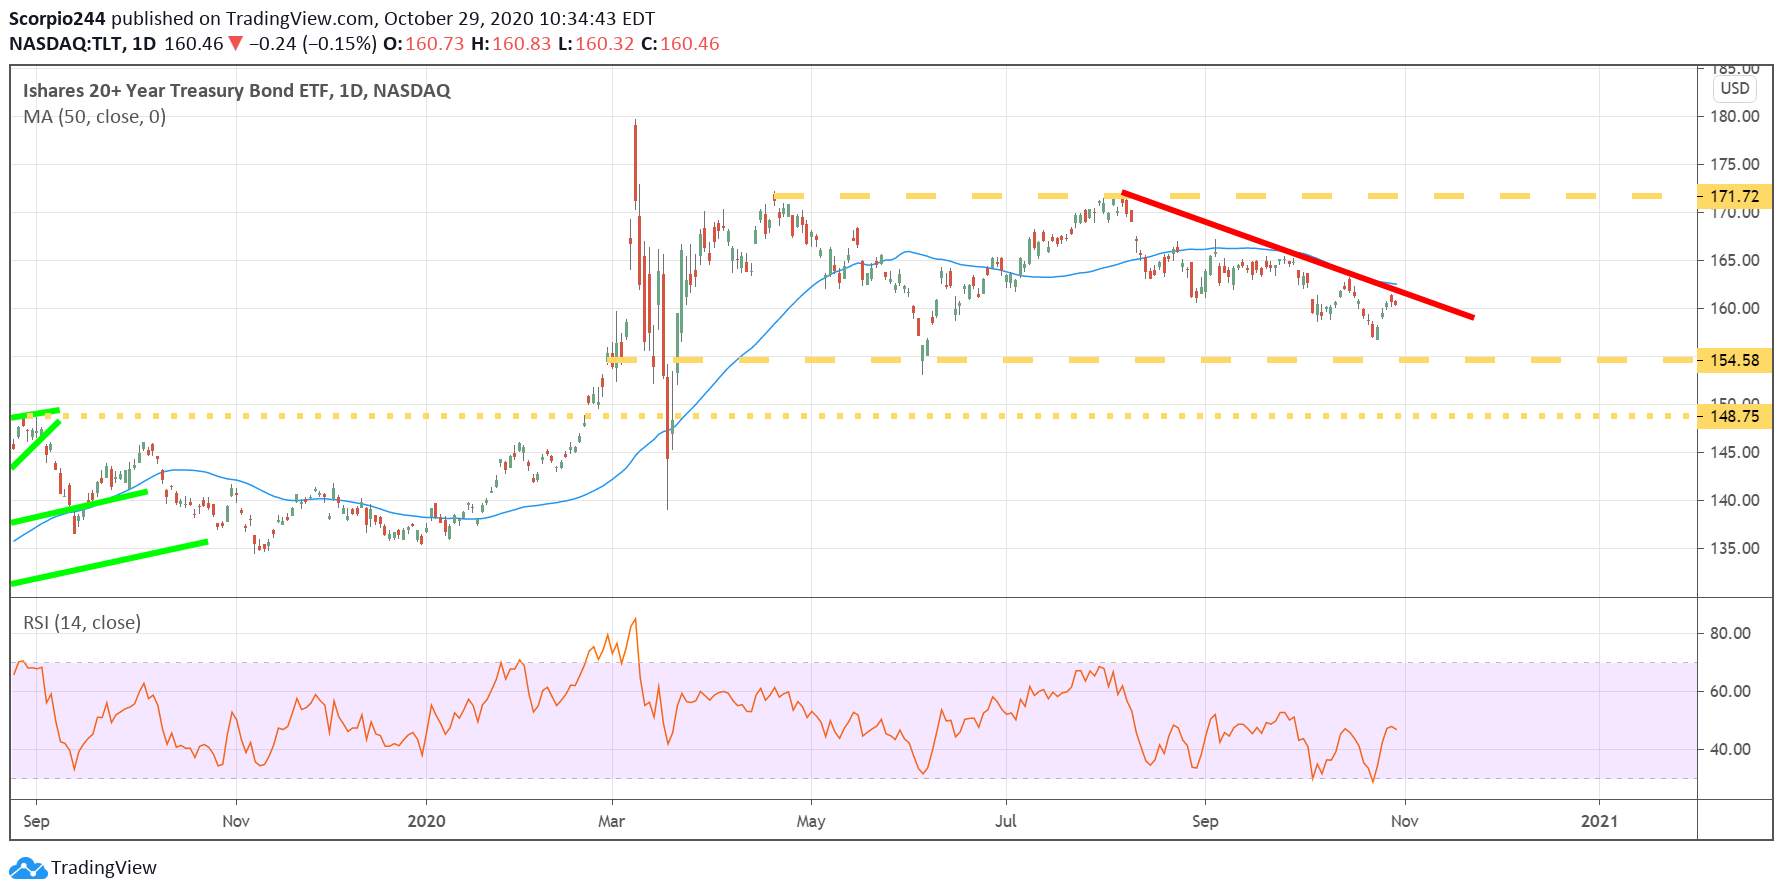The width and height of the screenshot is (1783, 895).
Task: Click the TradingView cloud logo icon
Action: pos(28,868)
